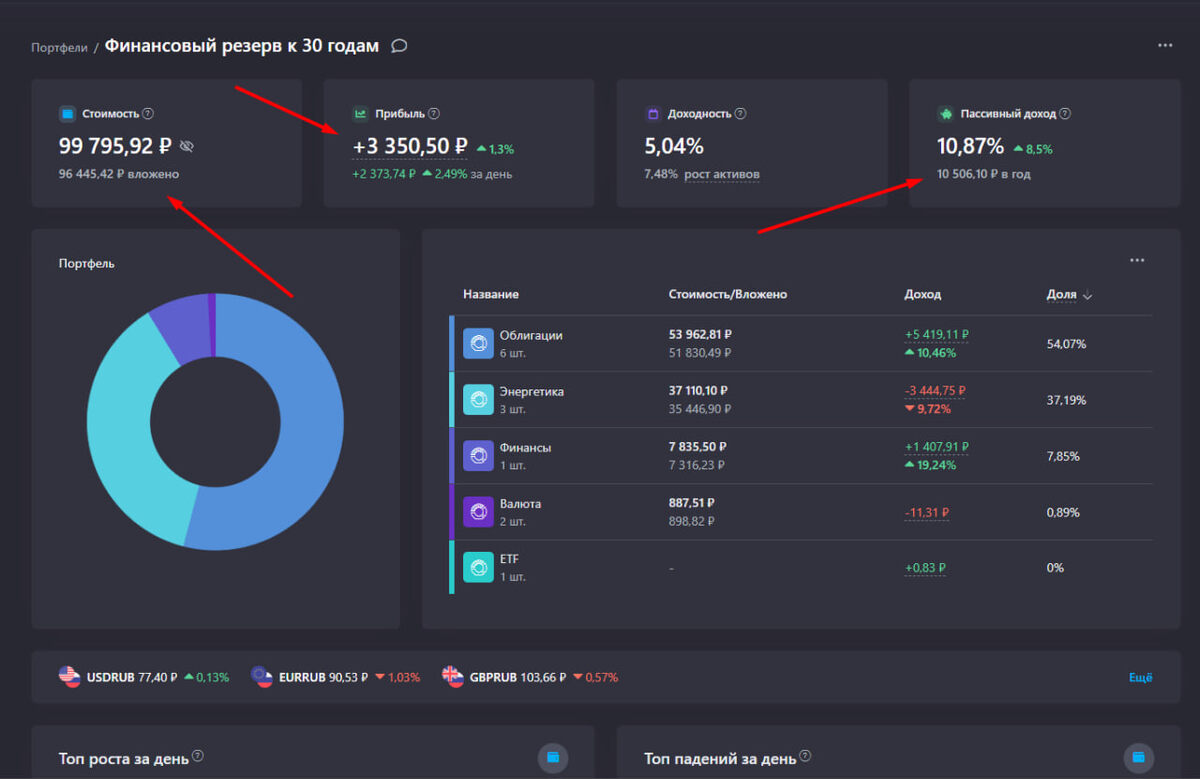Open the top-right ellipsis menu
This screenshot has width=1200, height=779.
pos(1165,44)
